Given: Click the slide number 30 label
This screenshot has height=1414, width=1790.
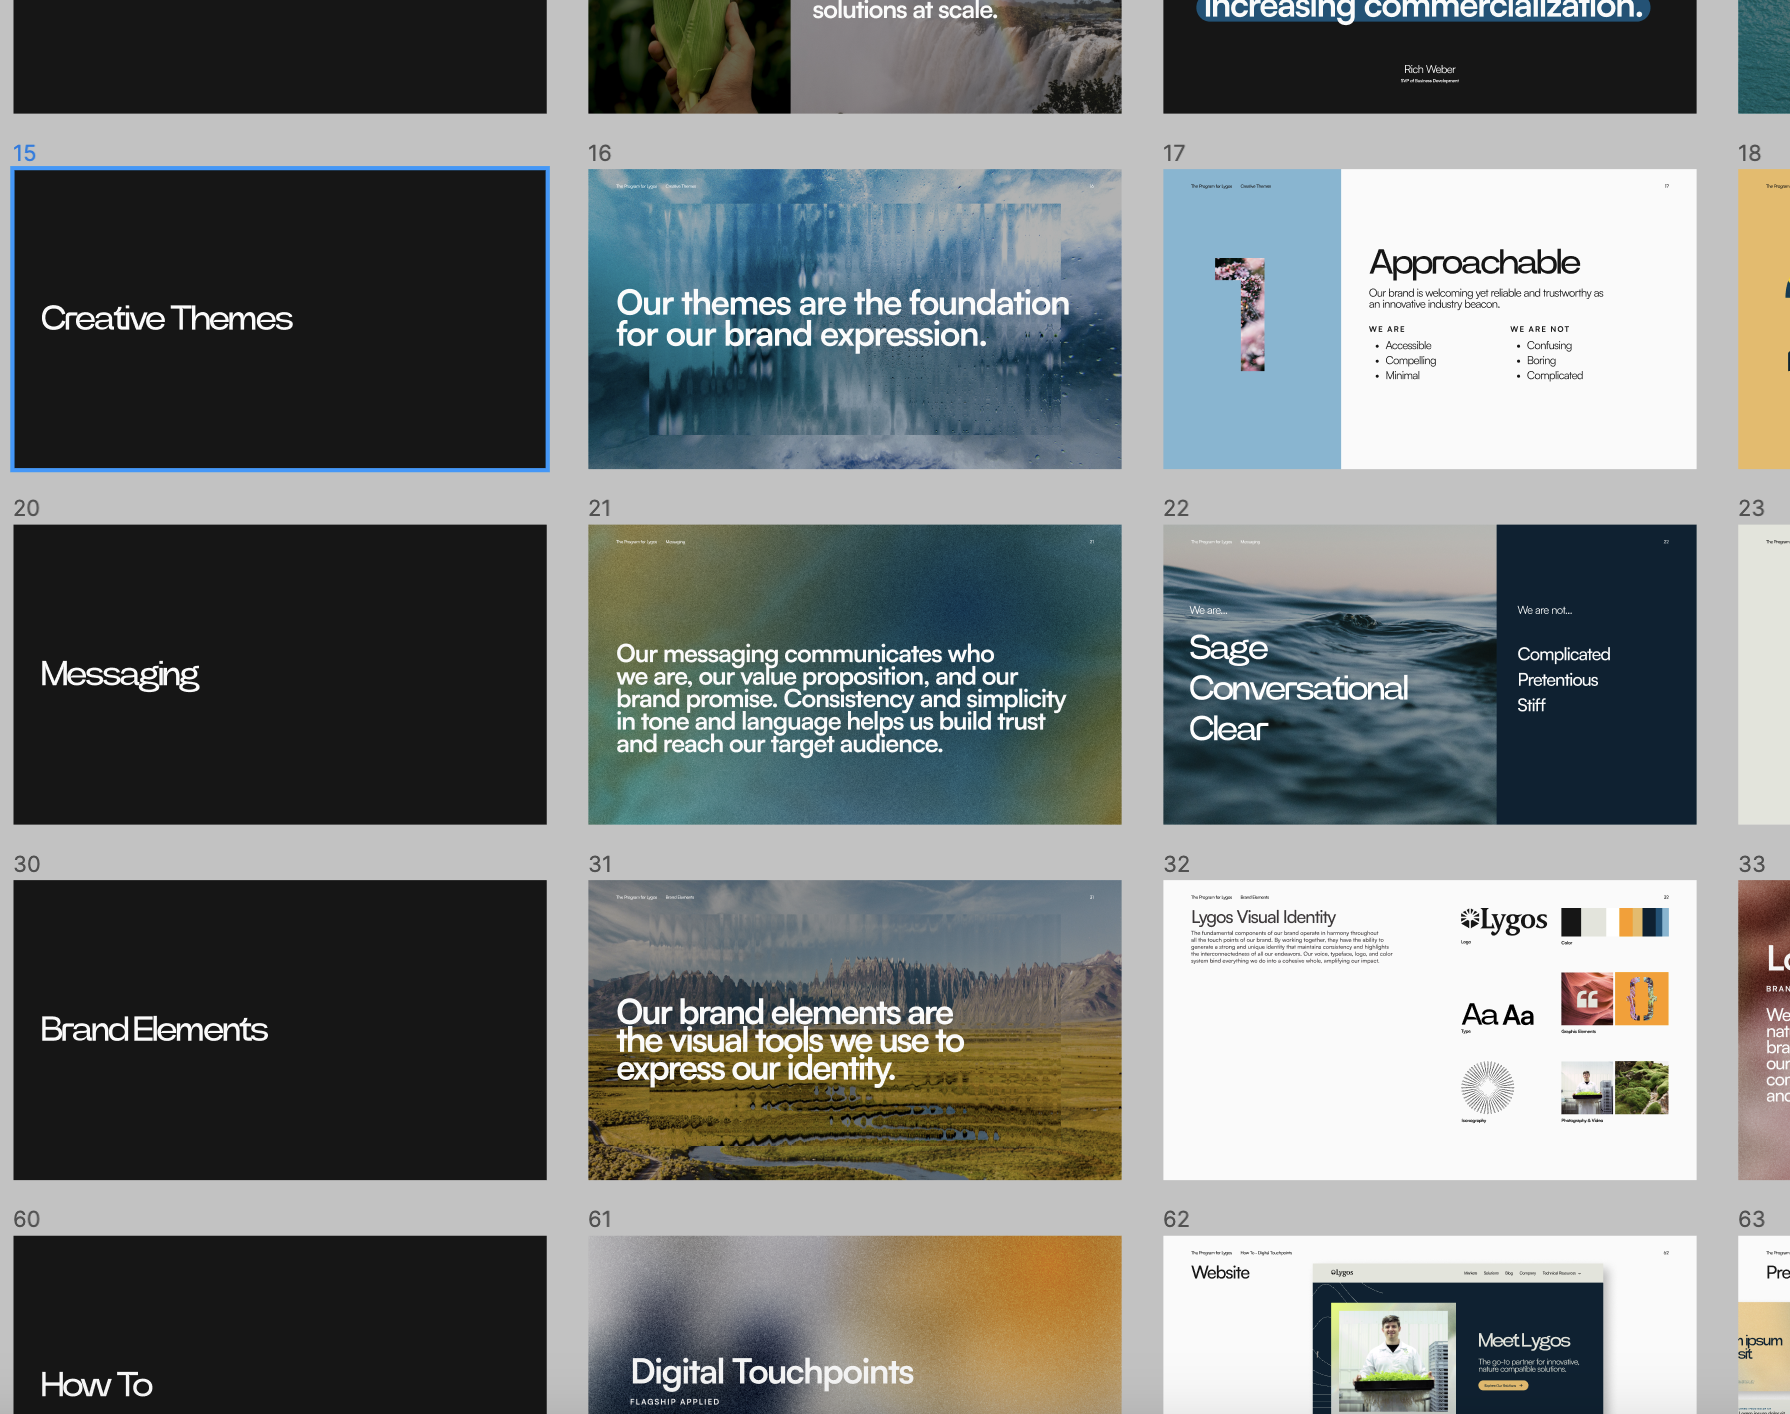Looking at the screenshot, I should 27,864.
